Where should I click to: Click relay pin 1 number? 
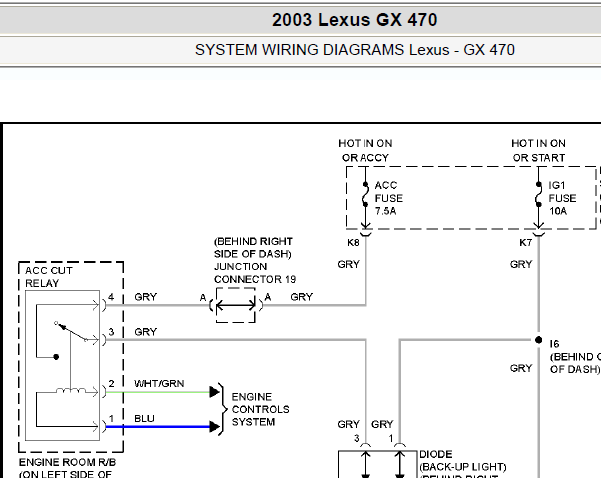click(111, 419)
